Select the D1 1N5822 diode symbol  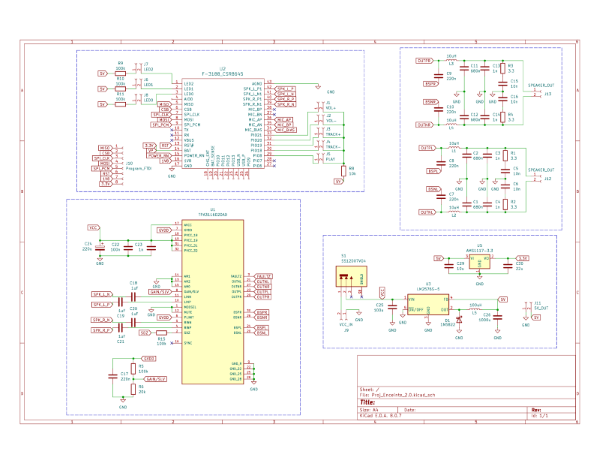pyautogui.click(x=459, y=319)
